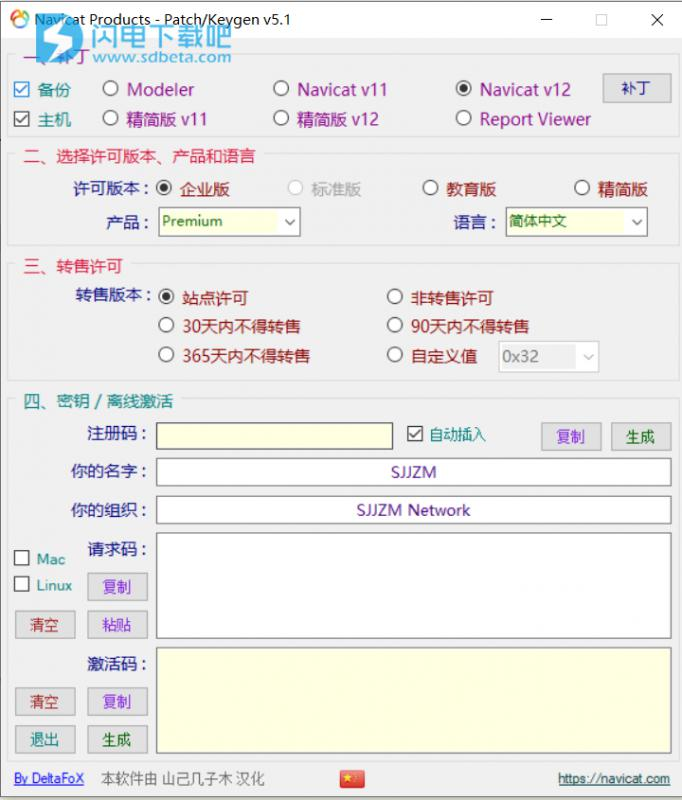Open the https://navicat.com link
Screen dimensions: 682x800
pos(614,779)
